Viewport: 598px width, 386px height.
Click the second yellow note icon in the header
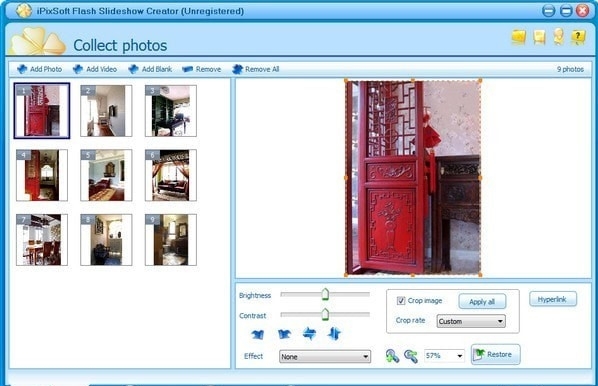pyautogui.click(x=539, y=37)
